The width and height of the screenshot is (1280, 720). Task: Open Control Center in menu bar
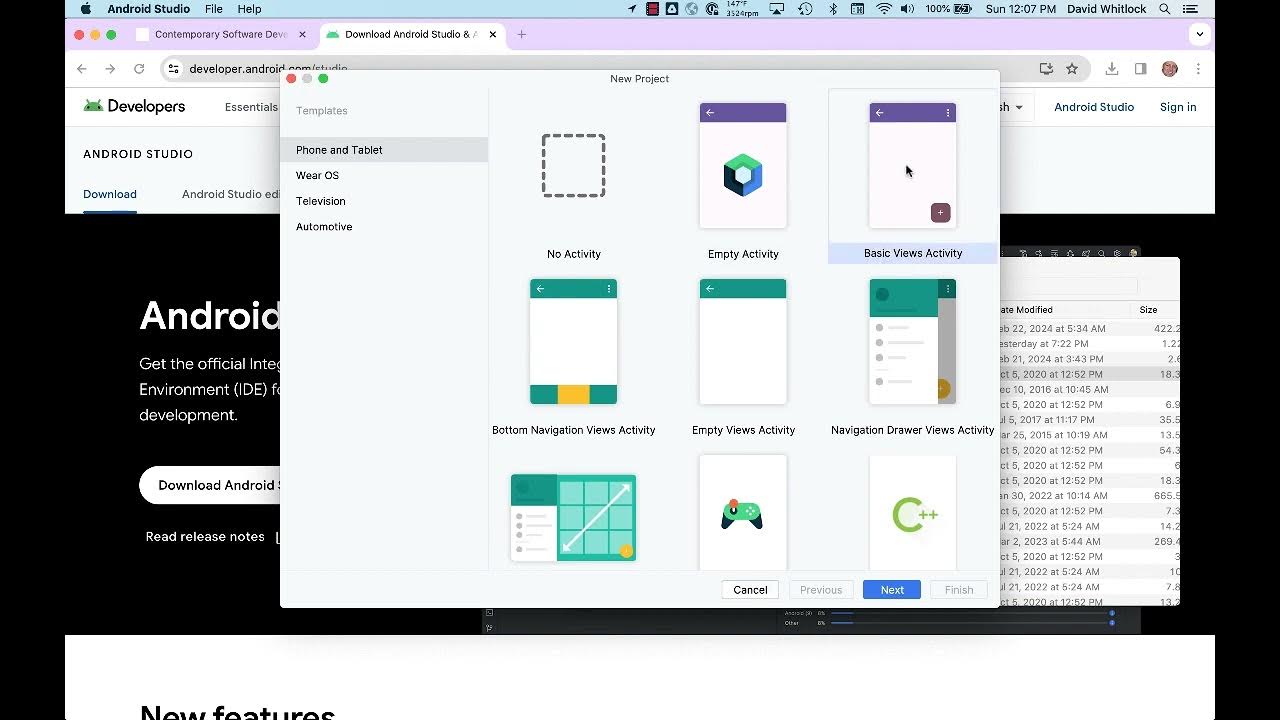1191,9
